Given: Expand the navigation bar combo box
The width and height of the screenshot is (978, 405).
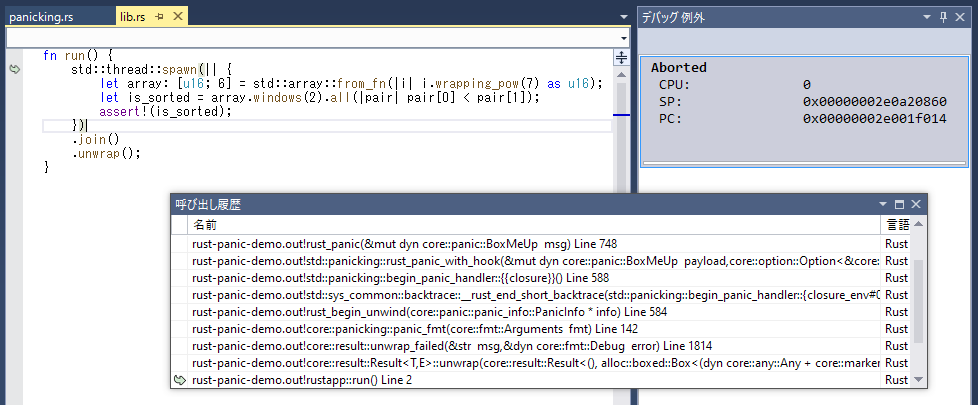Looking at the screenshot, I should pos(622,37).
